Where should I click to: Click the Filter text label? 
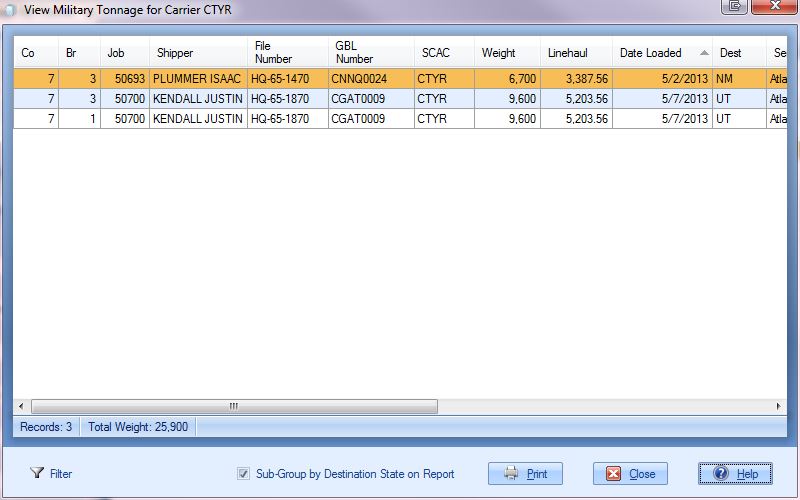point(61,474)
